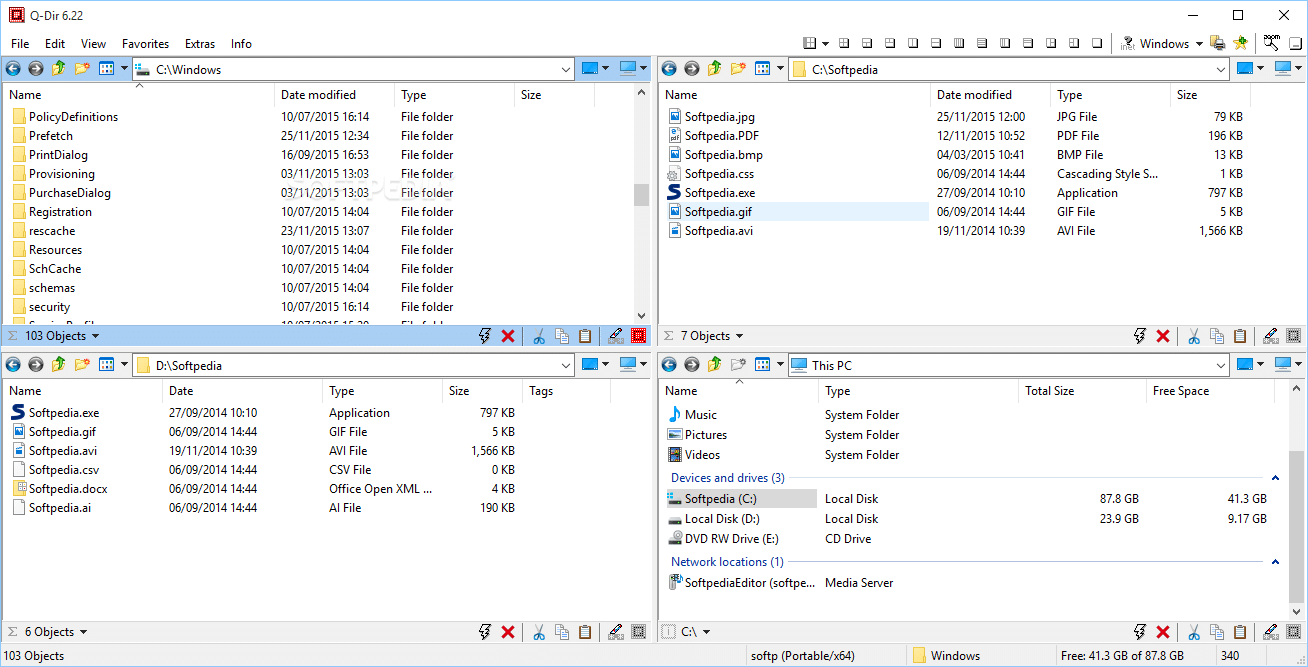
Task: Open the print icon in main toolbar
Action: click(1217, 43)
